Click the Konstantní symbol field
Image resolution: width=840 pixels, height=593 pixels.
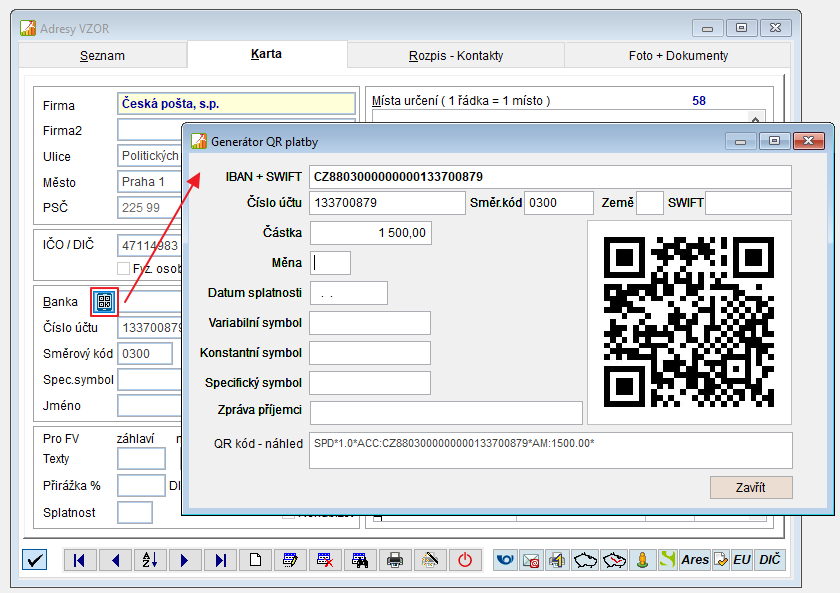(x=370, y=353)
